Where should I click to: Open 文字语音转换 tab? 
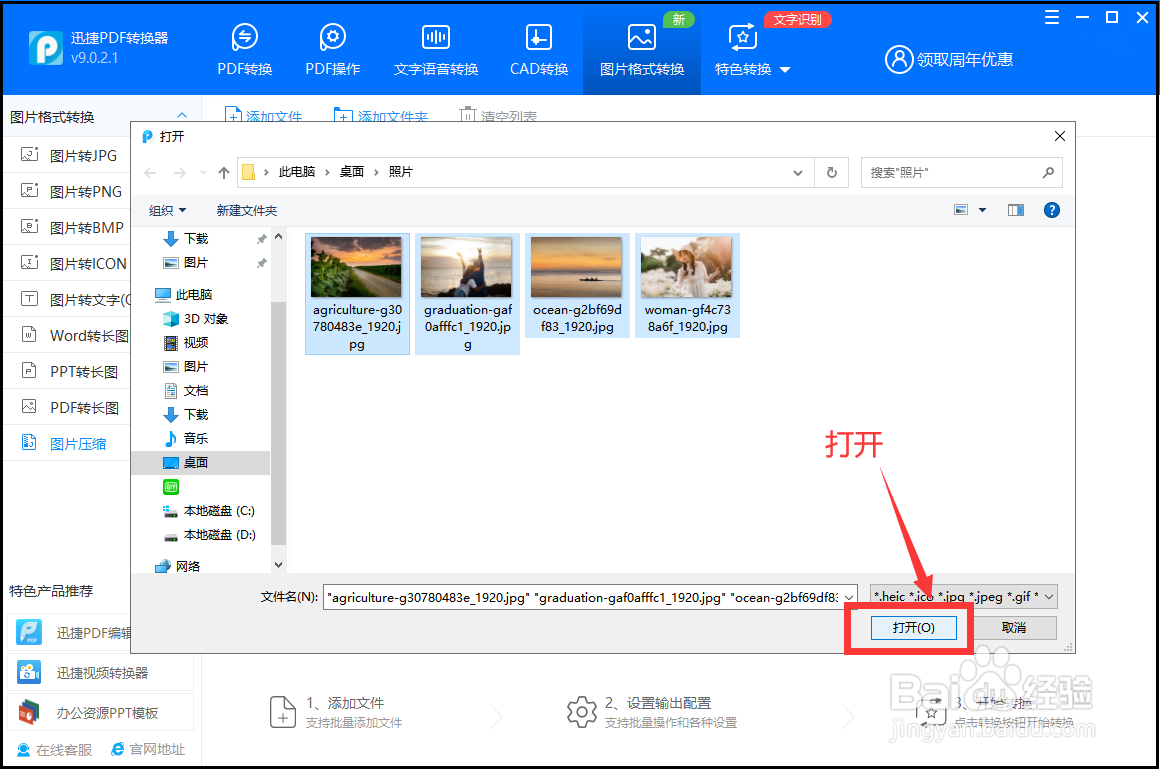[x=436, y=50]
